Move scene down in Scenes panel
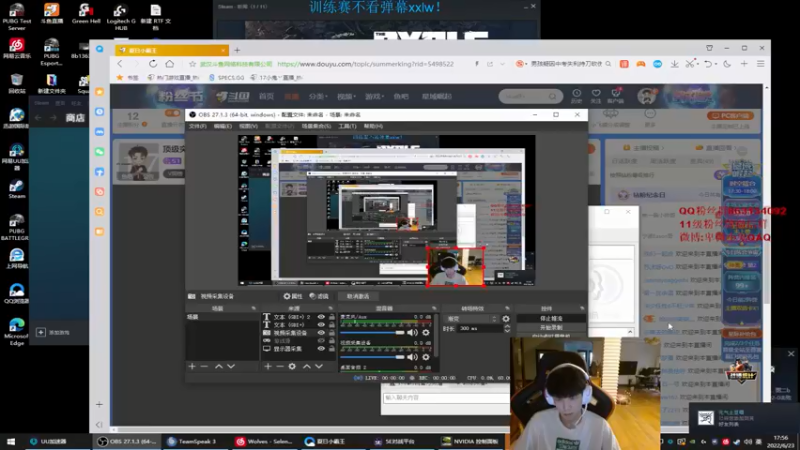The width and height of the screenshot is (800, 450). (x=231, y=366)
